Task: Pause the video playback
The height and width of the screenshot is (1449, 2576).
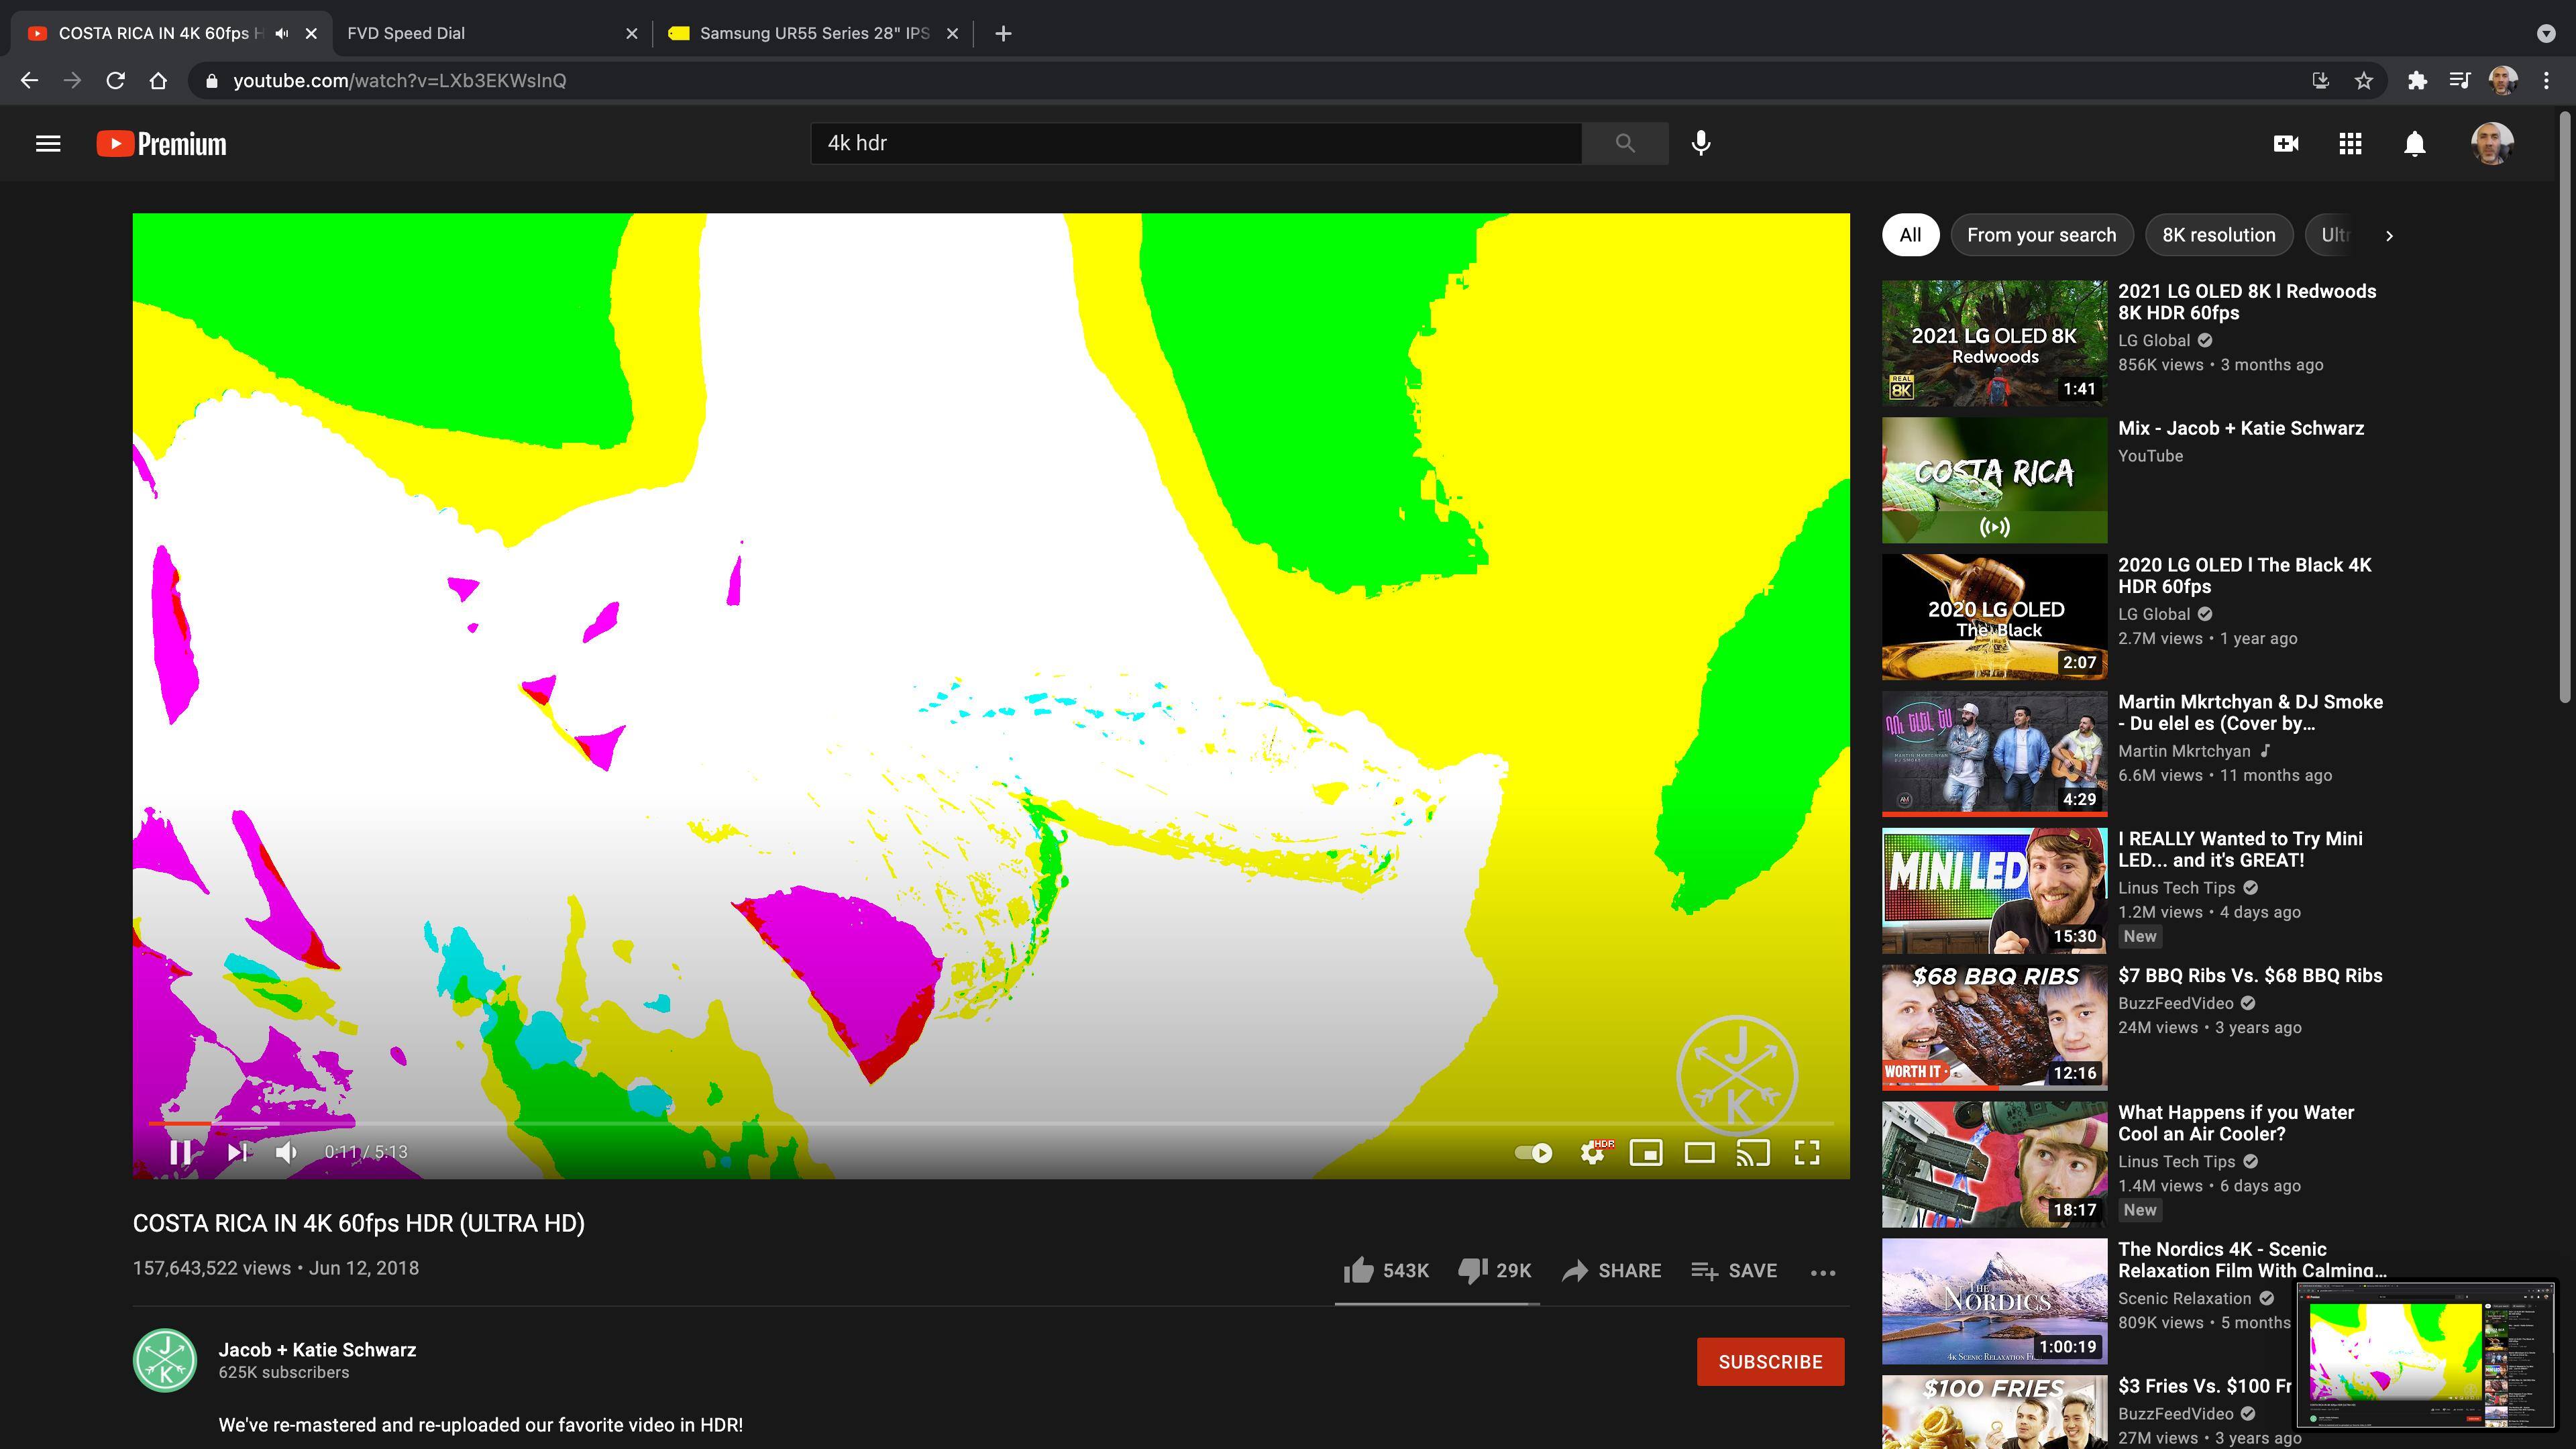Action: pyautogui.click(x=180, y=1152)
